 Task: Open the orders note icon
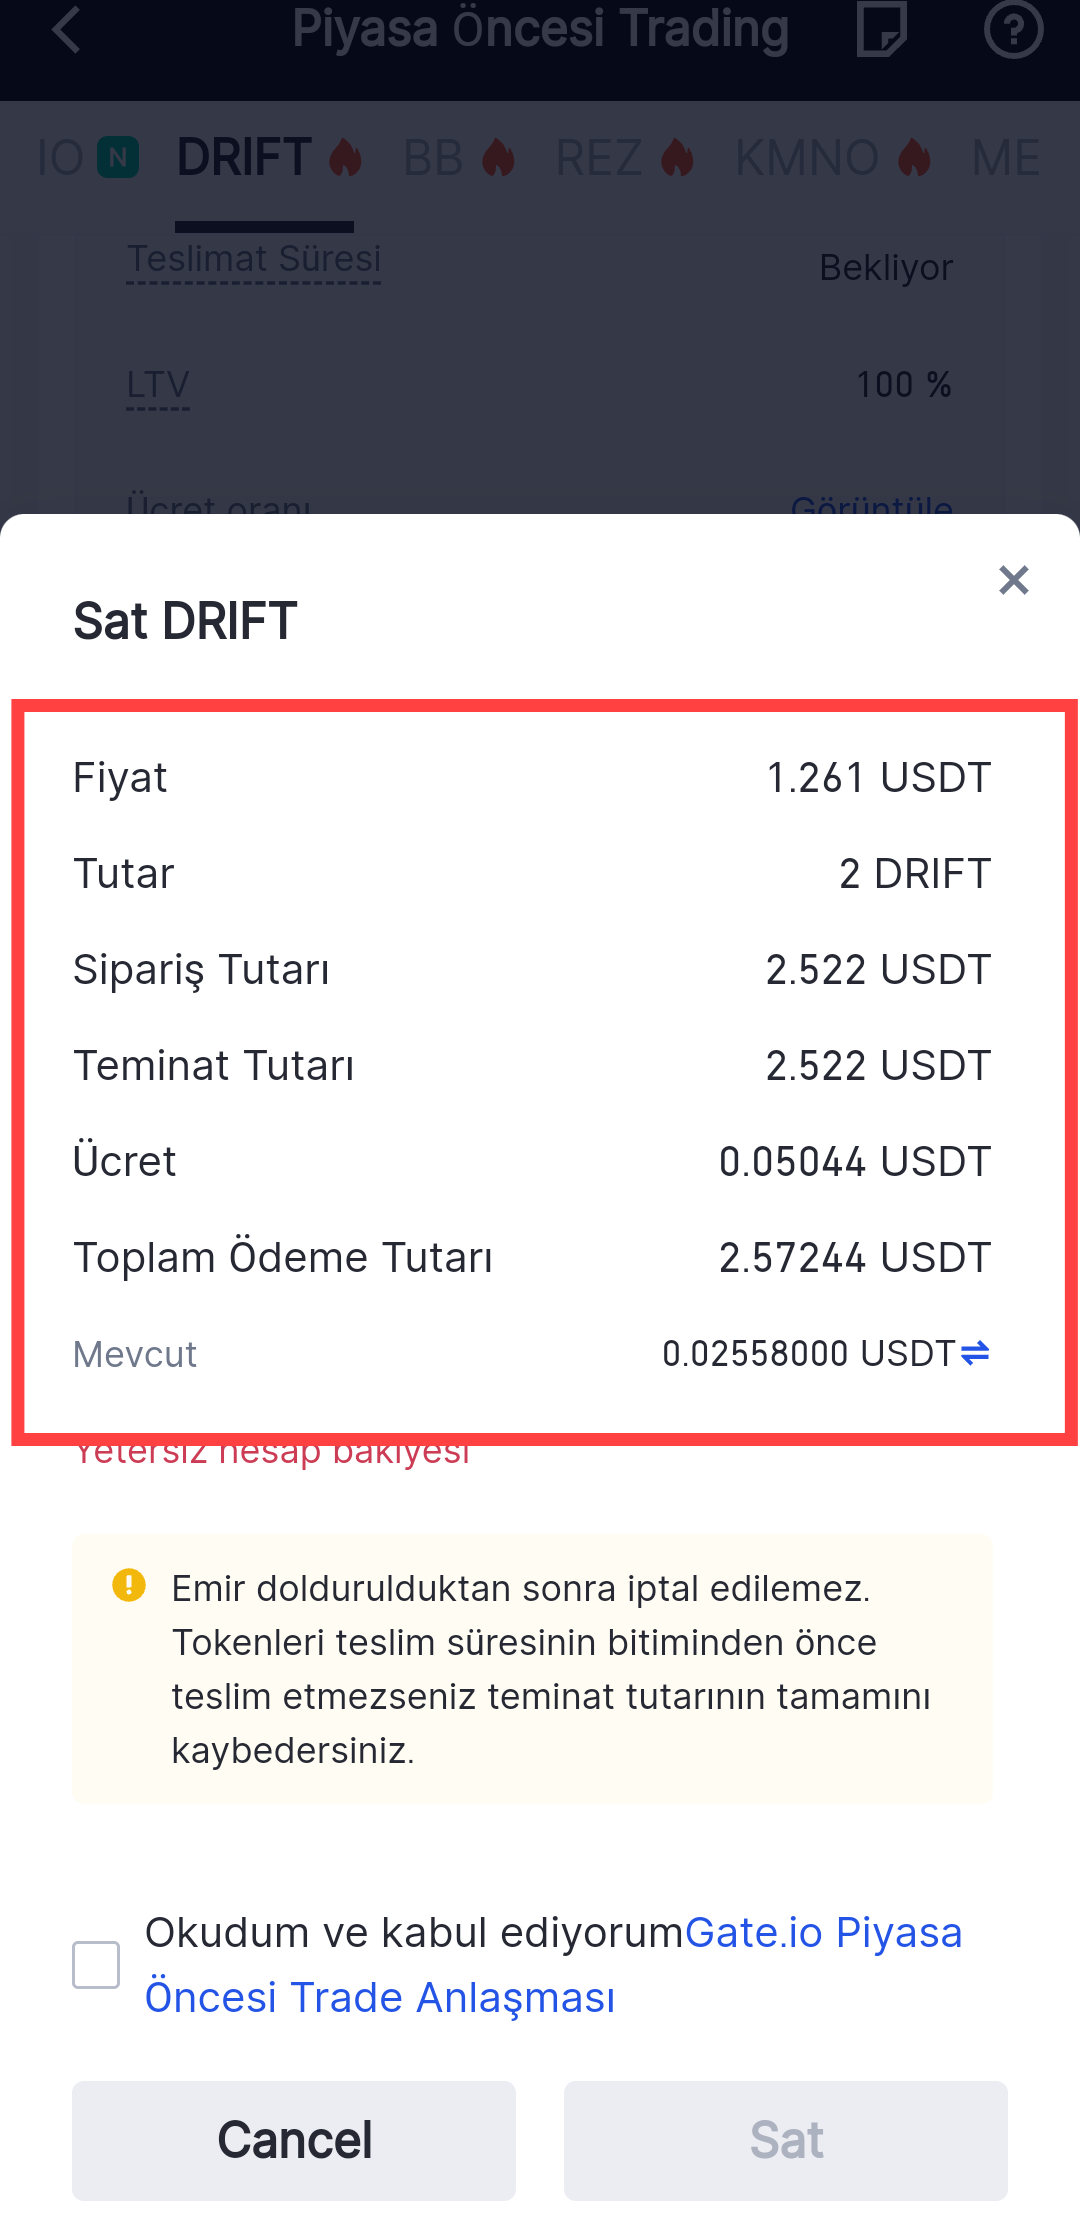[x=881, y=30]
